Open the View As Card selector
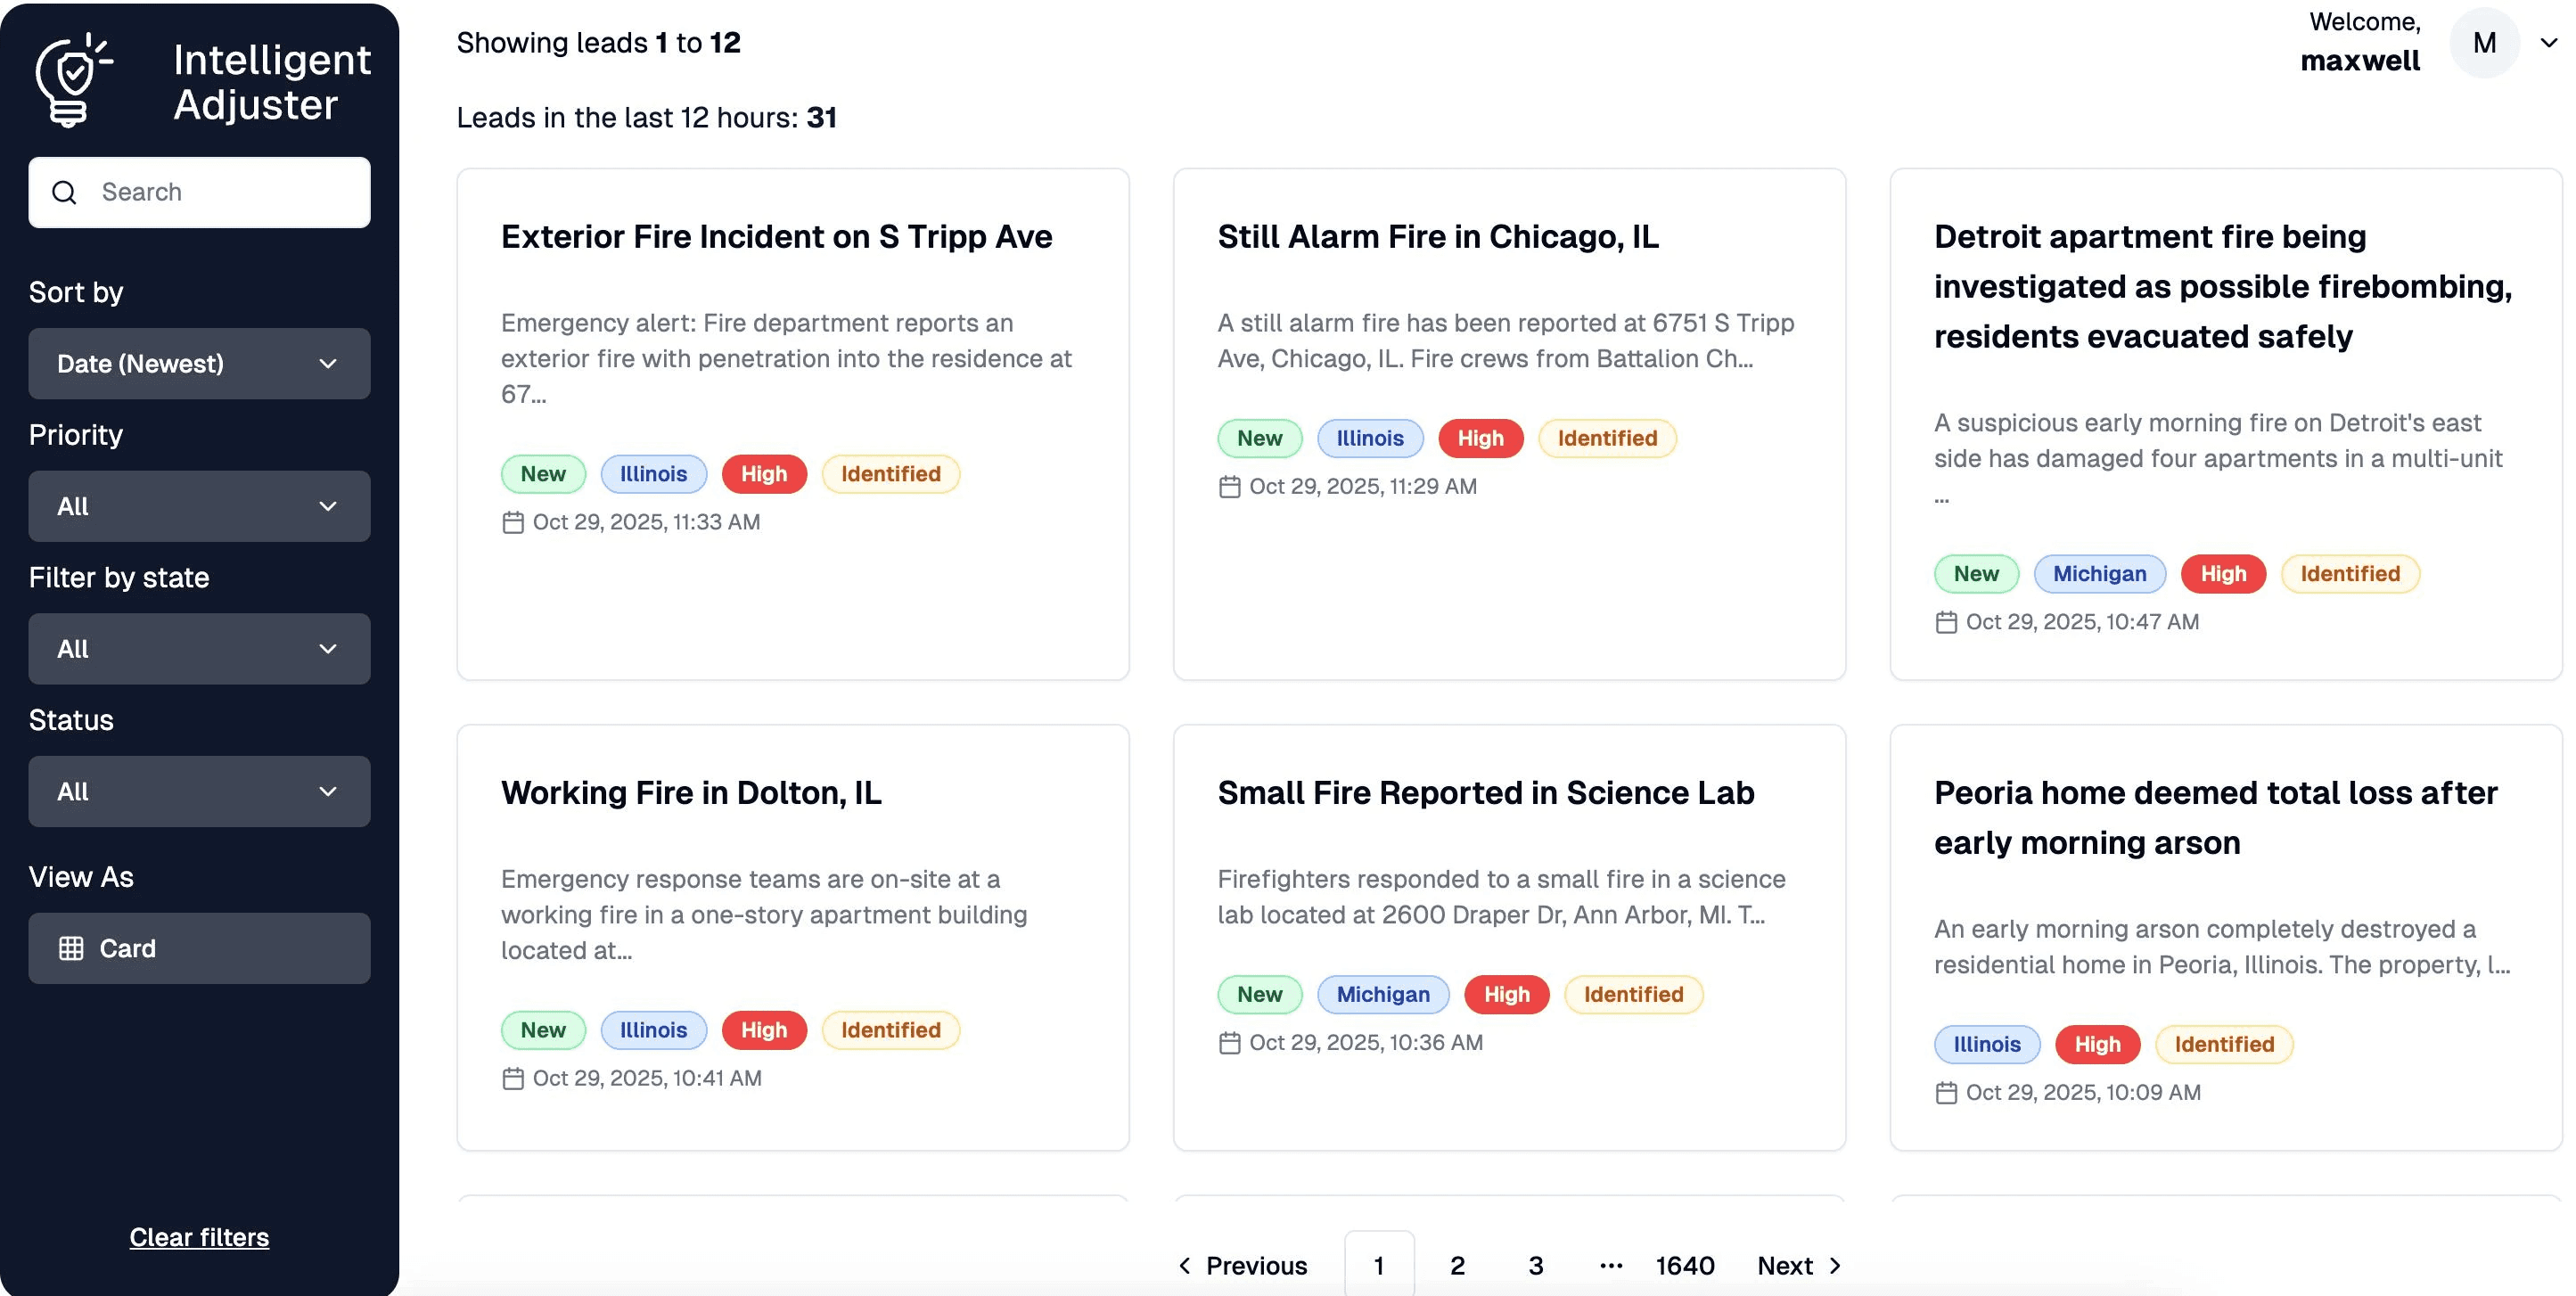Viewport: 2576px width, 1296px height. pos(199,948)
